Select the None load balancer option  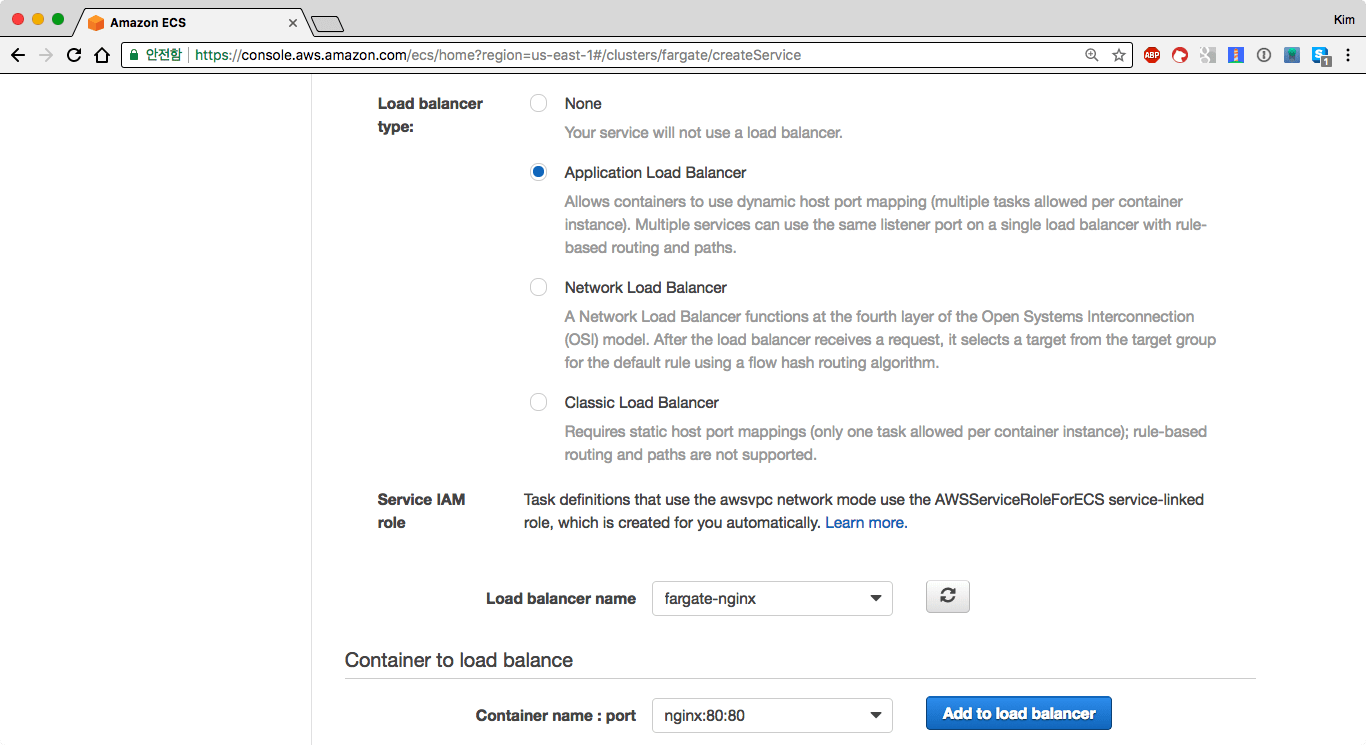539,103
